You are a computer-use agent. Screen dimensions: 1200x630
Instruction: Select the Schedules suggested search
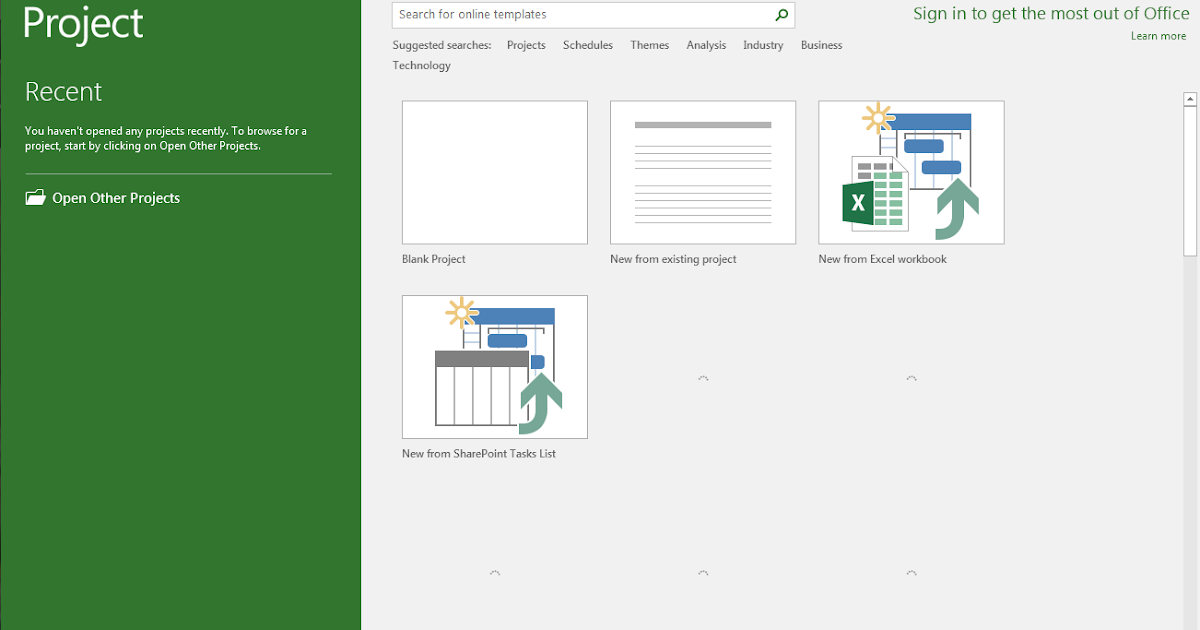click(x=588, y=45)
